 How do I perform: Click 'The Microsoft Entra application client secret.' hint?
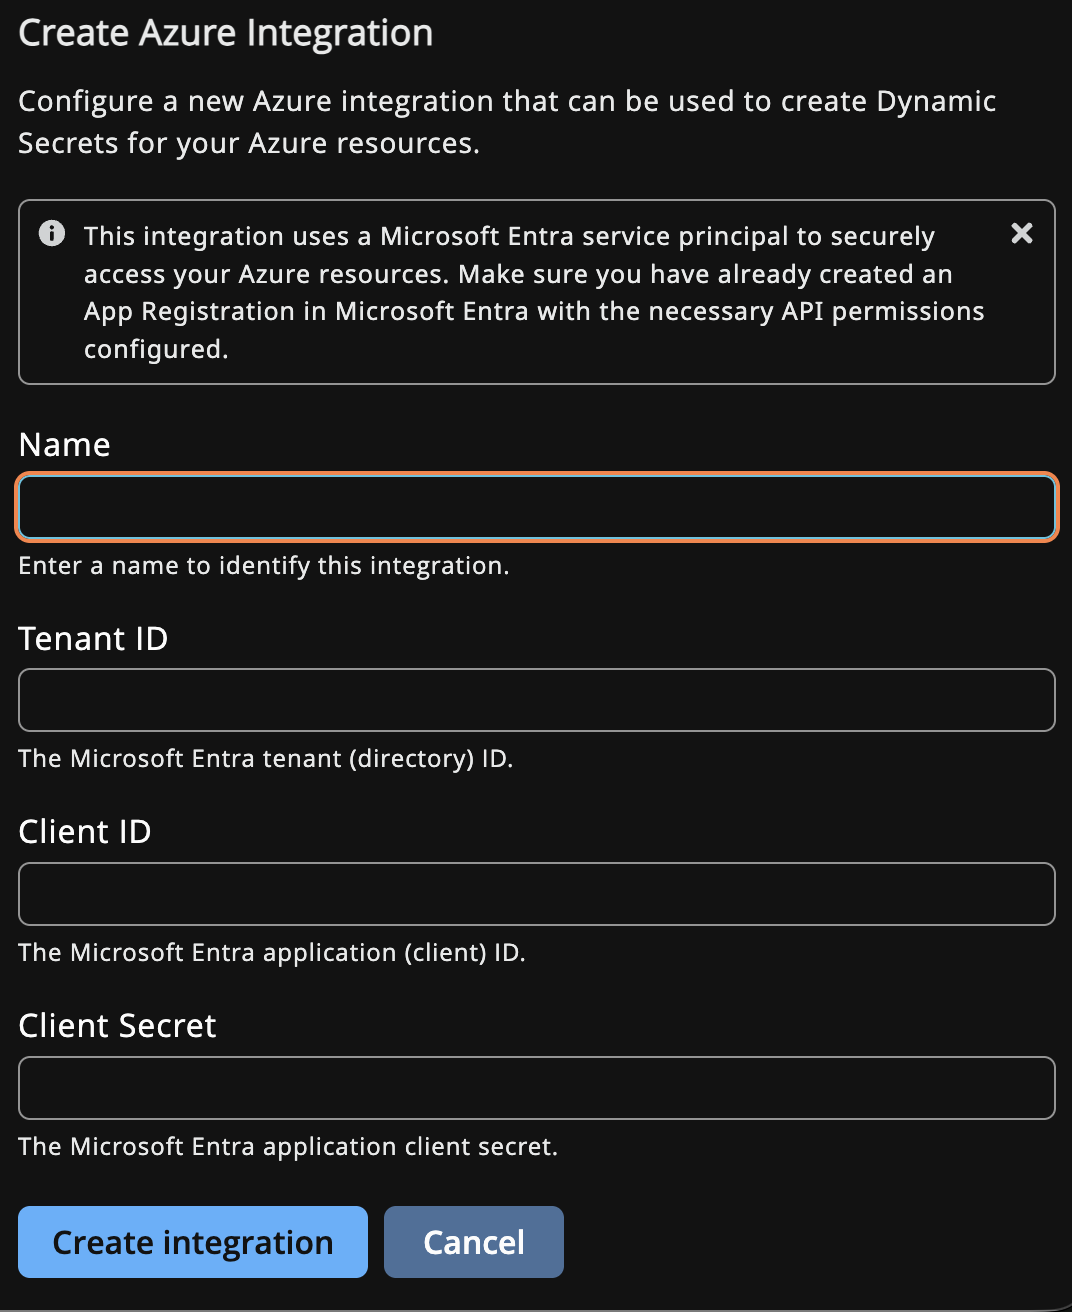point(288,1147)
